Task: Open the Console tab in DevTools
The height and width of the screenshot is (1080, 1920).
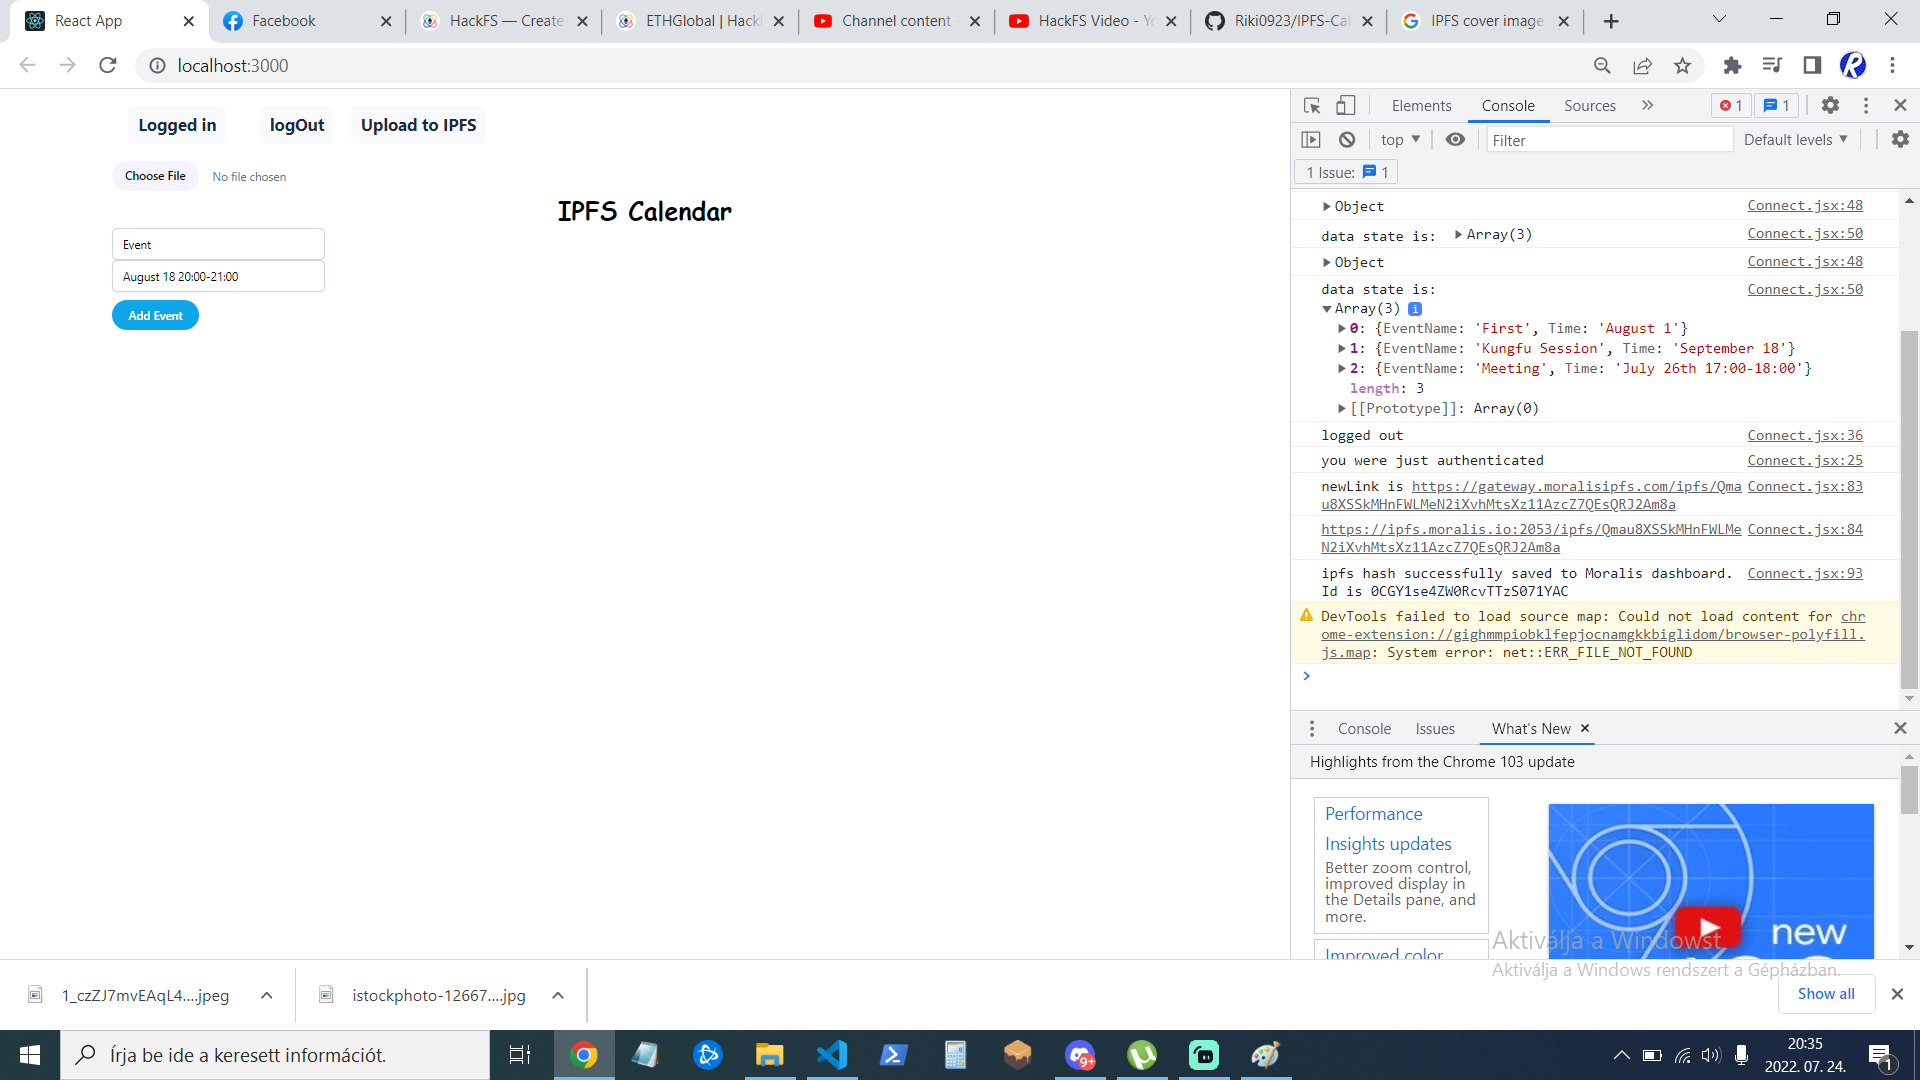Action: (1507, 104)
